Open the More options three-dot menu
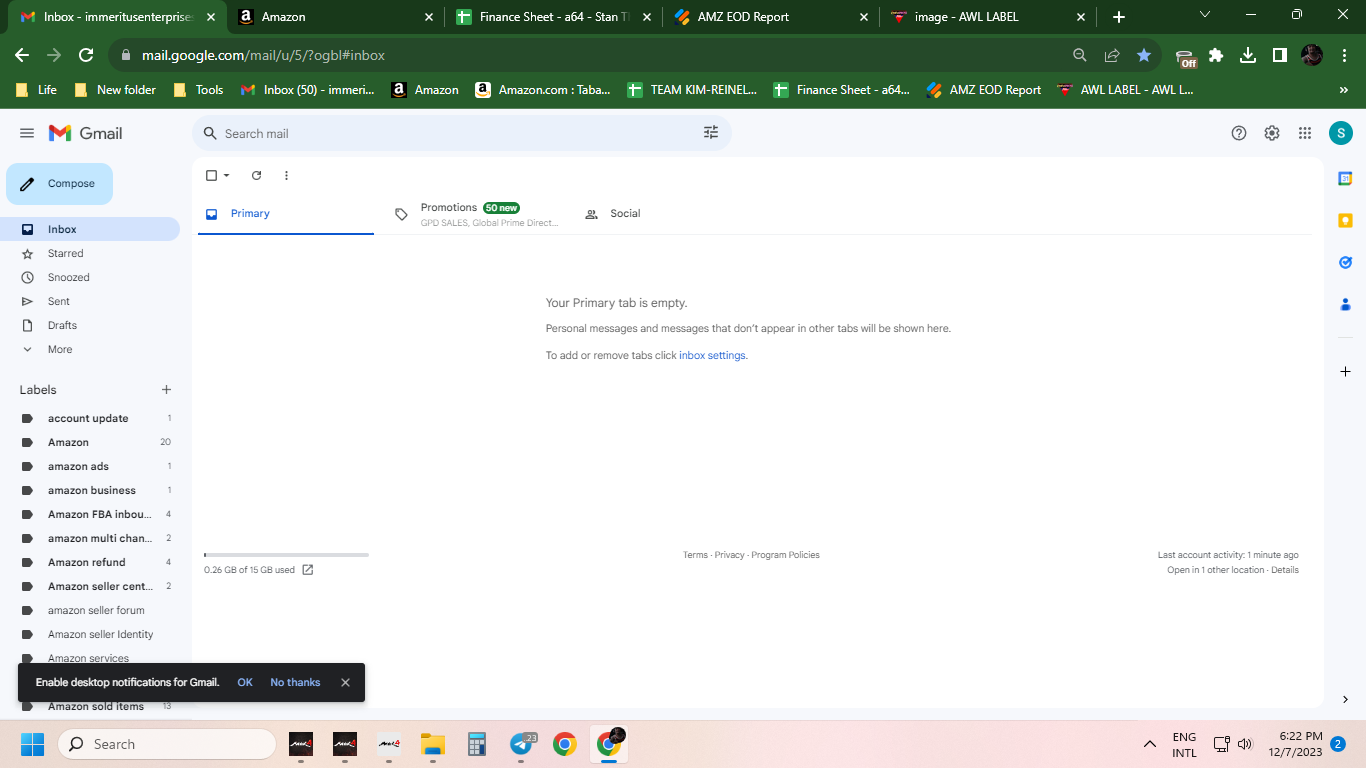The width and height of the screenshot is (1366, 768). [286, 175]
